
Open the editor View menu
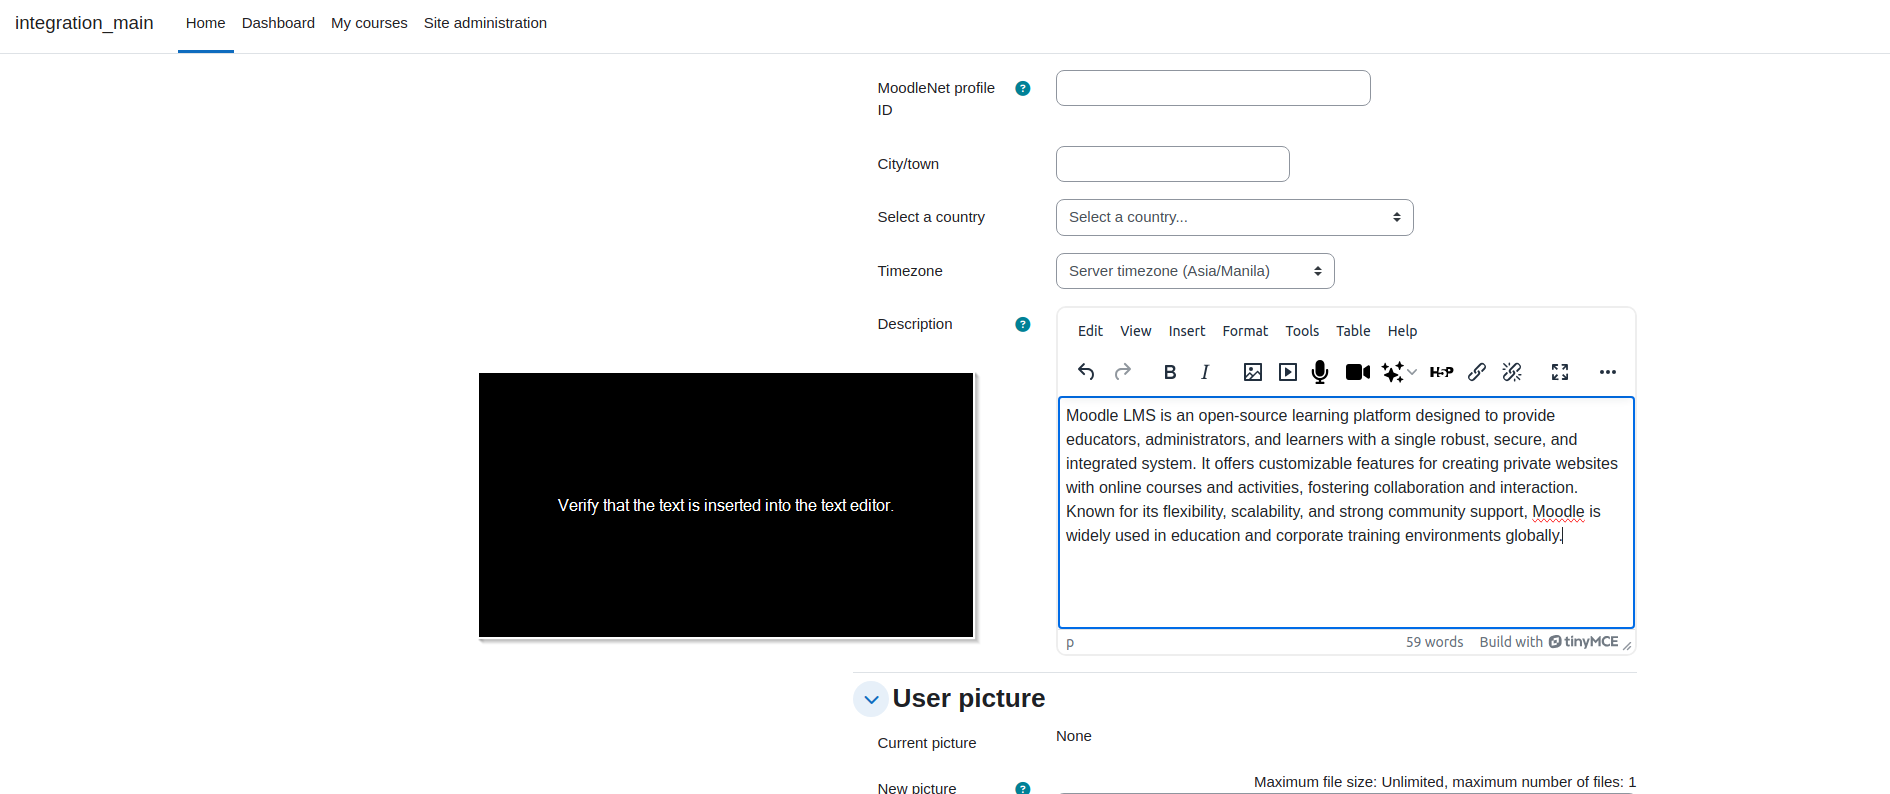click(1135, 331)
